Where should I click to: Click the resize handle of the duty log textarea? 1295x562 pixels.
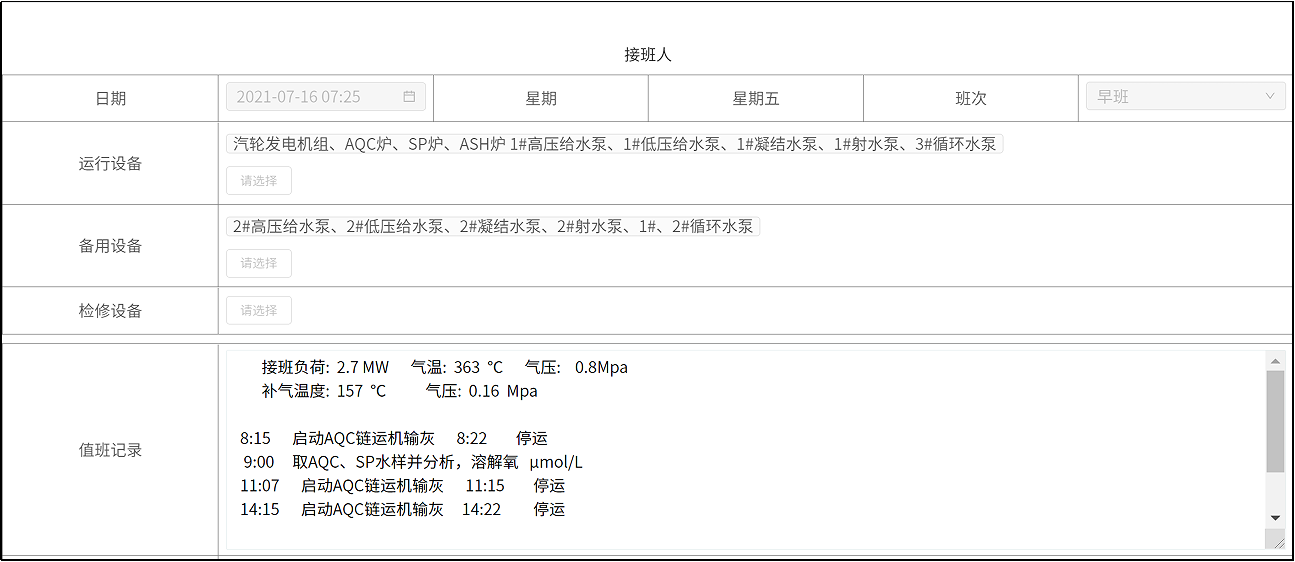(x=1278, y=542)
